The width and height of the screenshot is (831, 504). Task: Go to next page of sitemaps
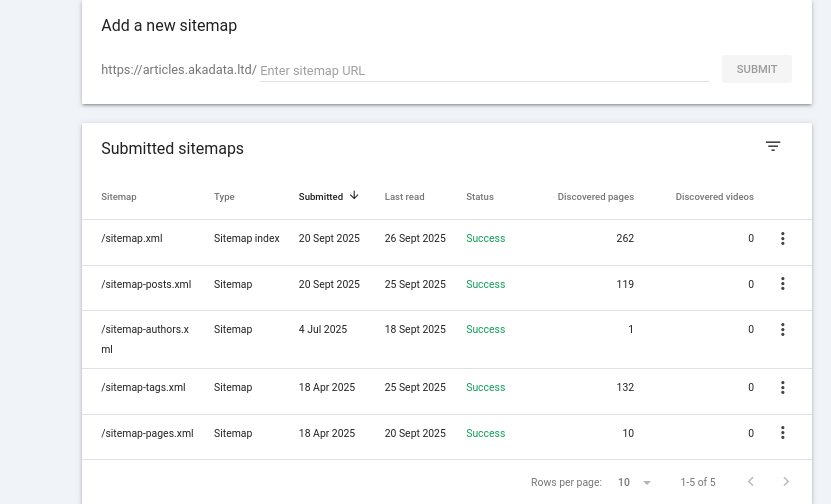(786, 482)
